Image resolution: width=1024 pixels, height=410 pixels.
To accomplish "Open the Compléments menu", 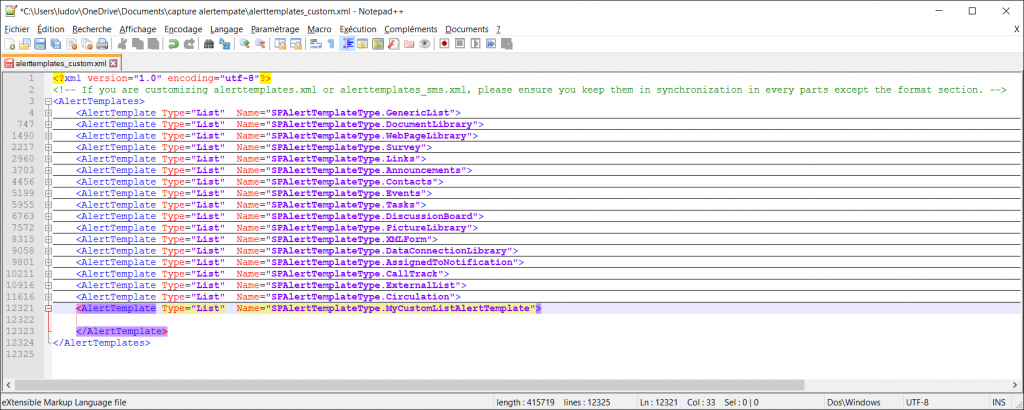I will 411,29.
